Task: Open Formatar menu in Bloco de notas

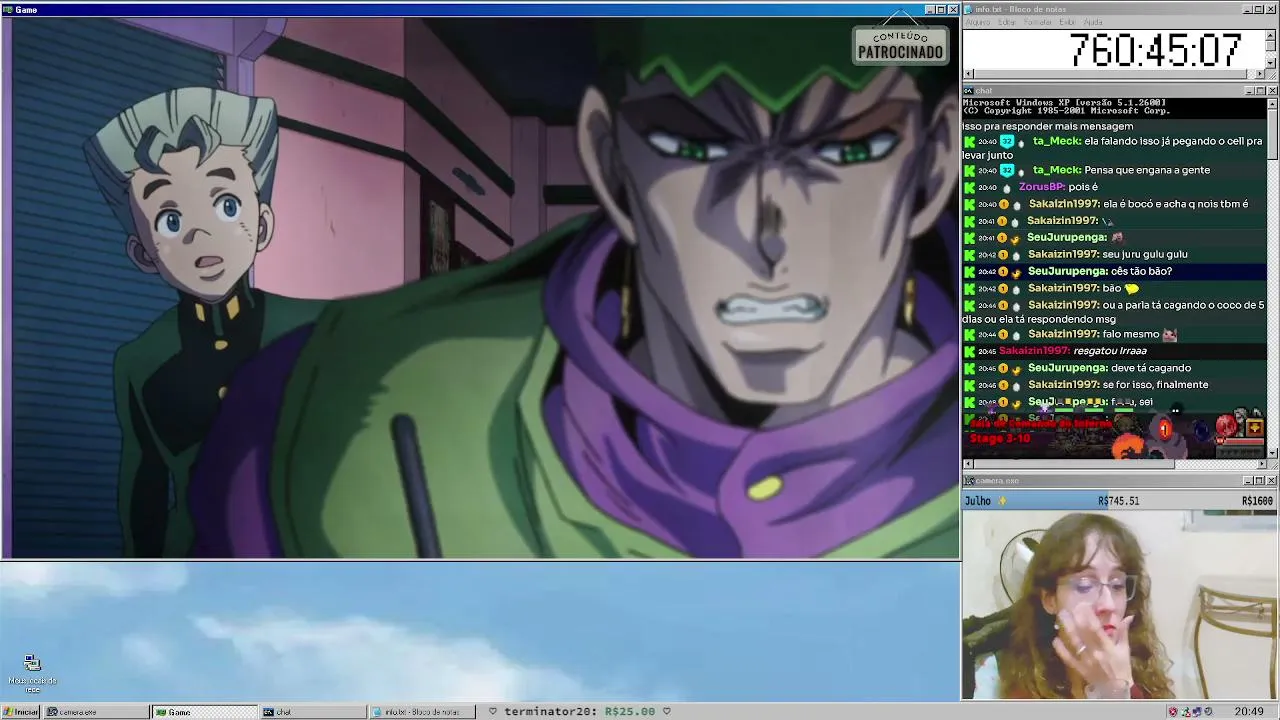Action: click(x=1038, y=22)
